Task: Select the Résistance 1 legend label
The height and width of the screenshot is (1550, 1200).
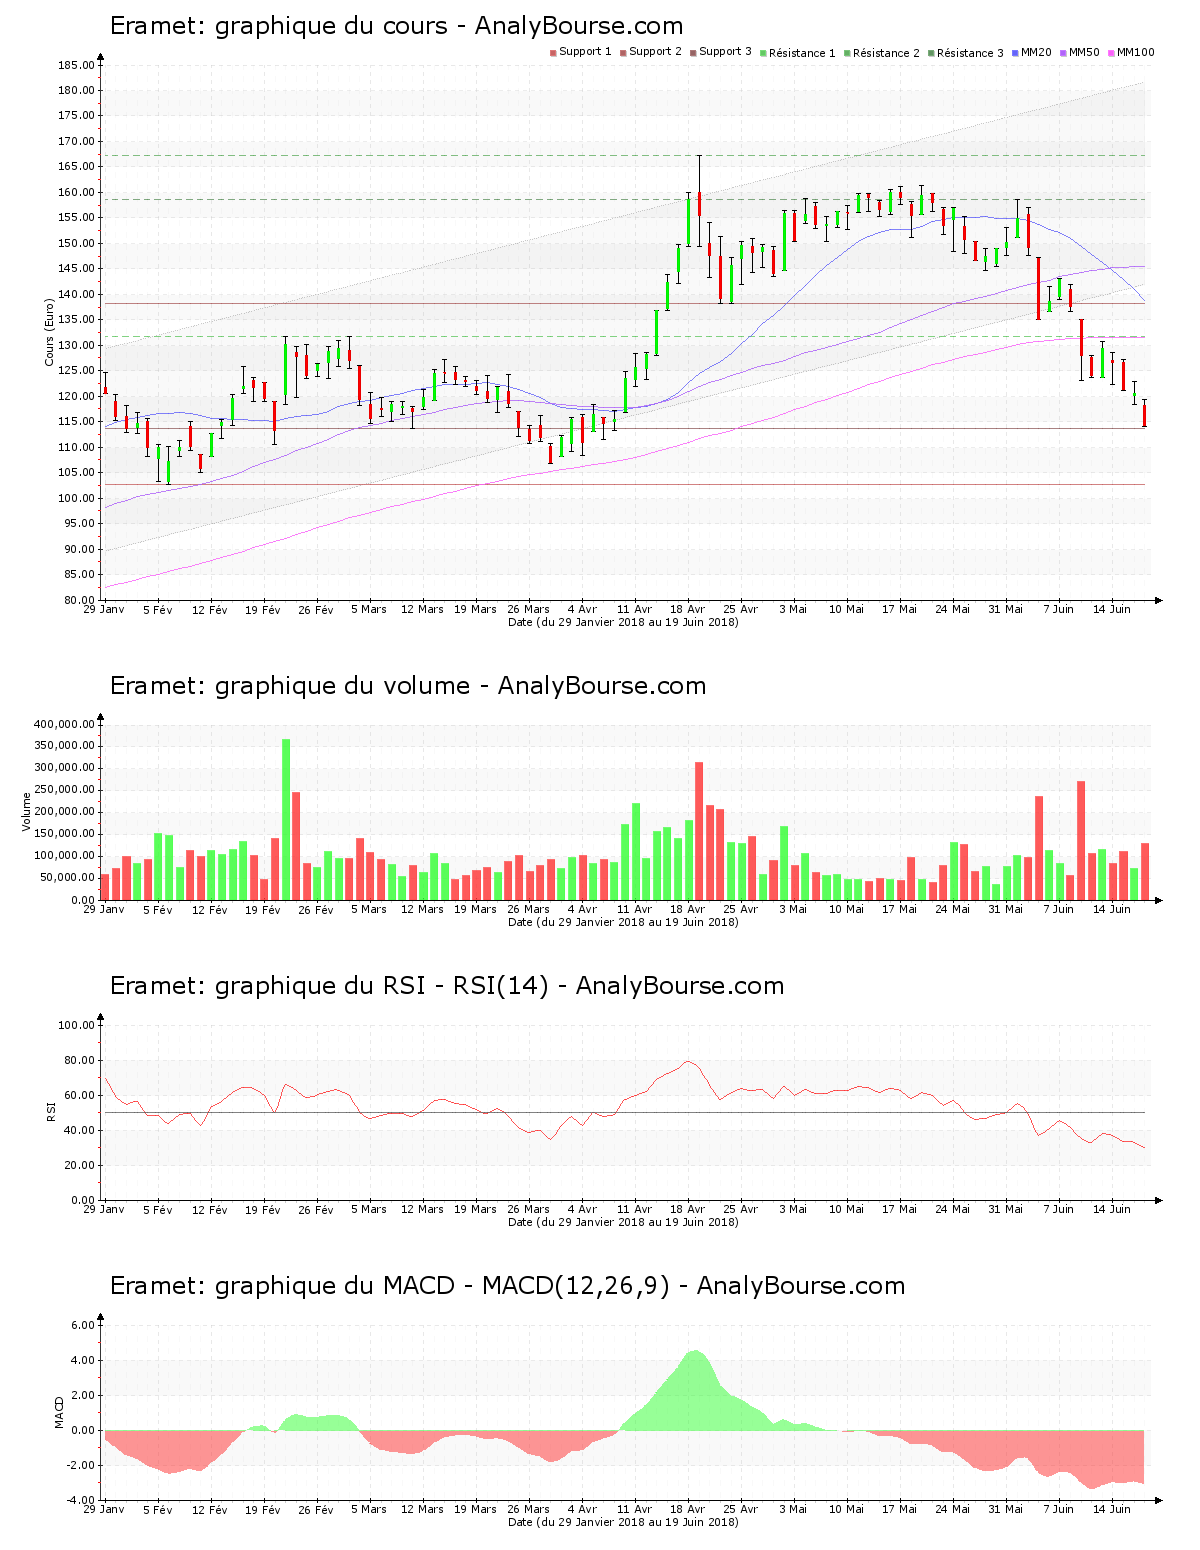Action: (802, 53)
